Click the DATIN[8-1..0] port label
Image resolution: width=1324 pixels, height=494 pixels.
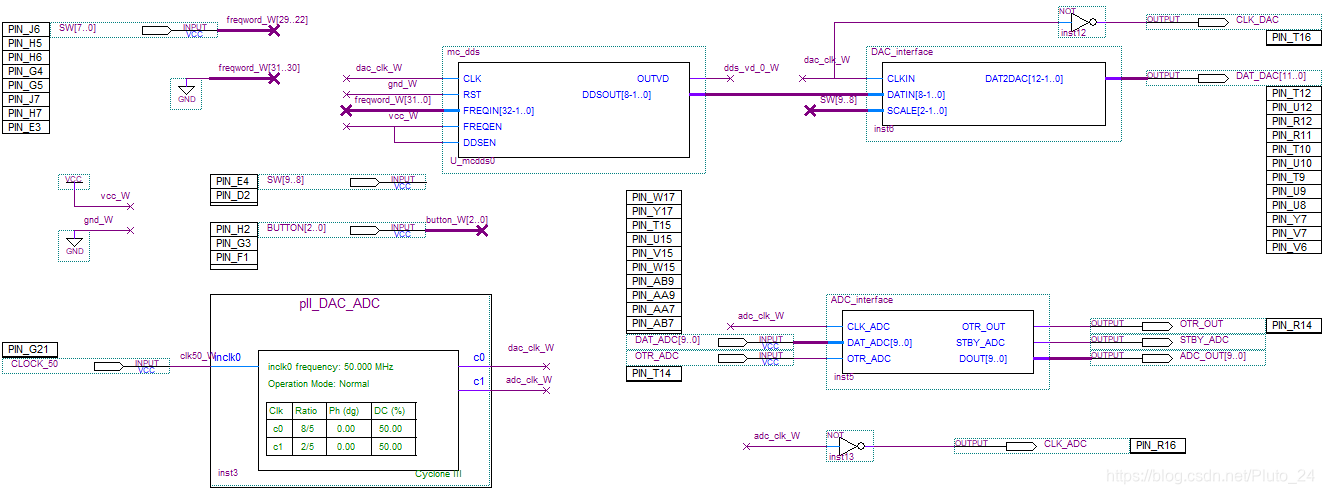coord(916,95)
